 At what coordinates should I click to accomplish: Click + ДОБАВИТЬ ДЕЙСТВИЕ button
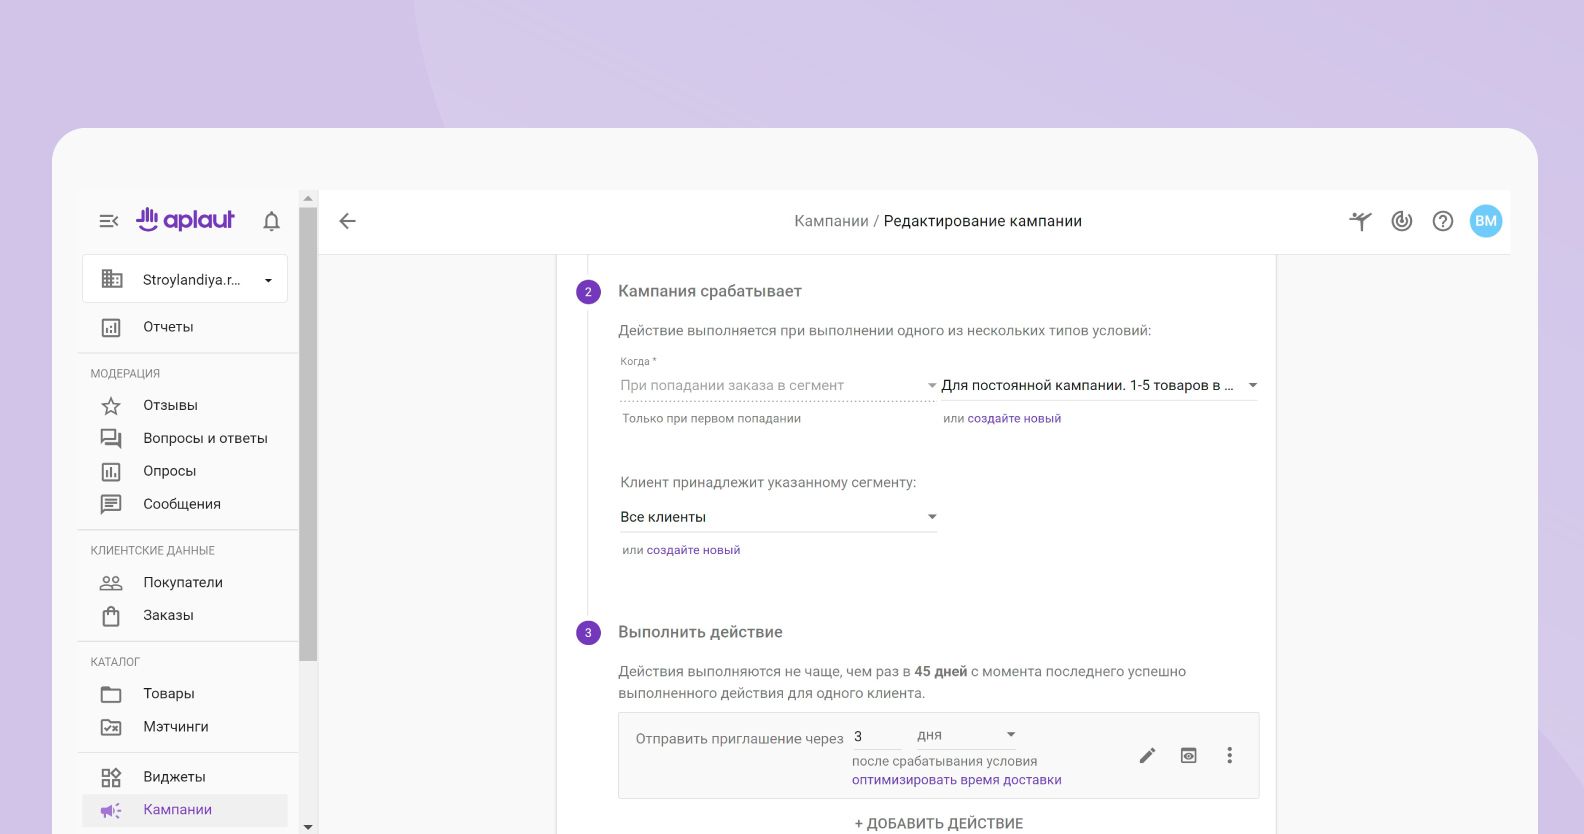pos(938,824)
